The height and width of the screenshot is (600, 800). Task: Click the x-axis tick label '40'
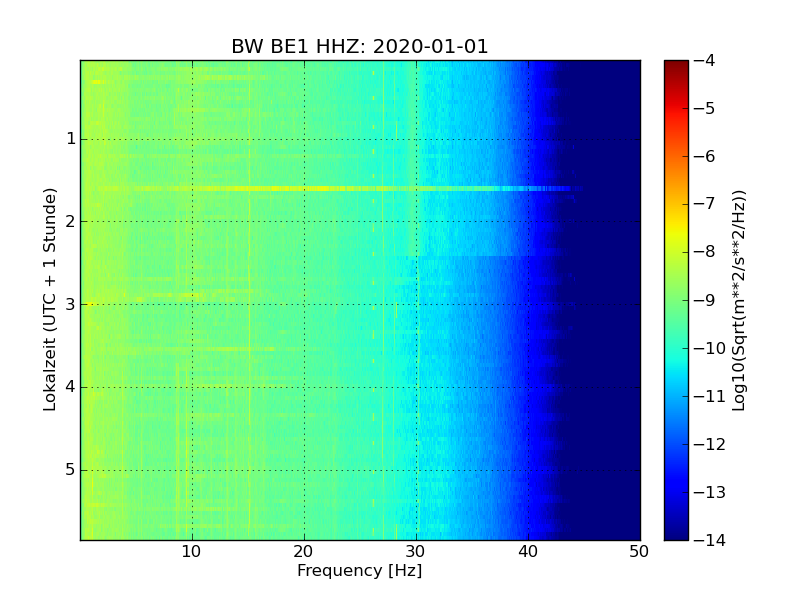click(528, 552)
